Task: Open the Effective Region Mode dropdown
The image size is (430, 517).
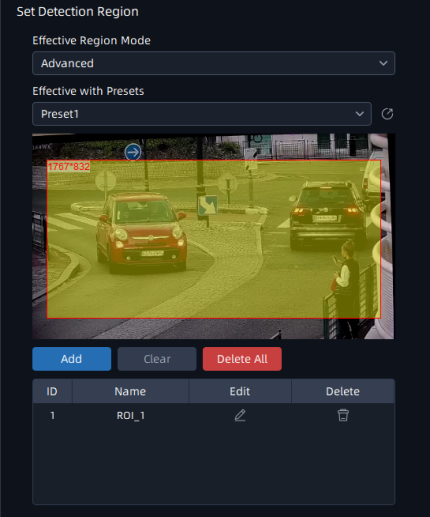Action: point(214,63)
